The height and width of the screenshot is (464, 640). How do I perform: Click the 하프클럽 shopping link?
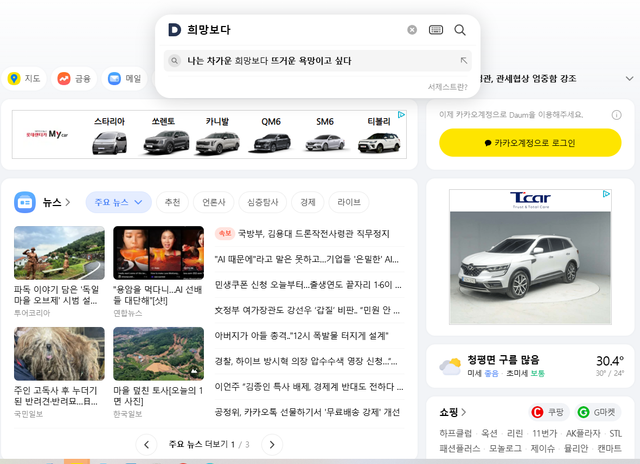[x=456, y=433]
